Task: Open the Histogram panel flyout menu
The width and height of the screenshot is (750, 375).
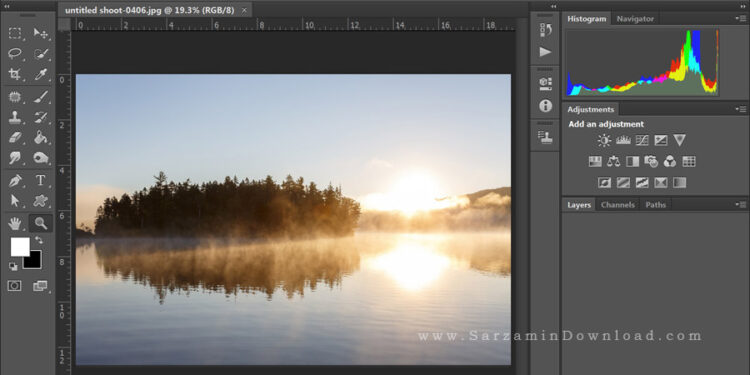Action: pyautogui.click(x=741, y=18)
